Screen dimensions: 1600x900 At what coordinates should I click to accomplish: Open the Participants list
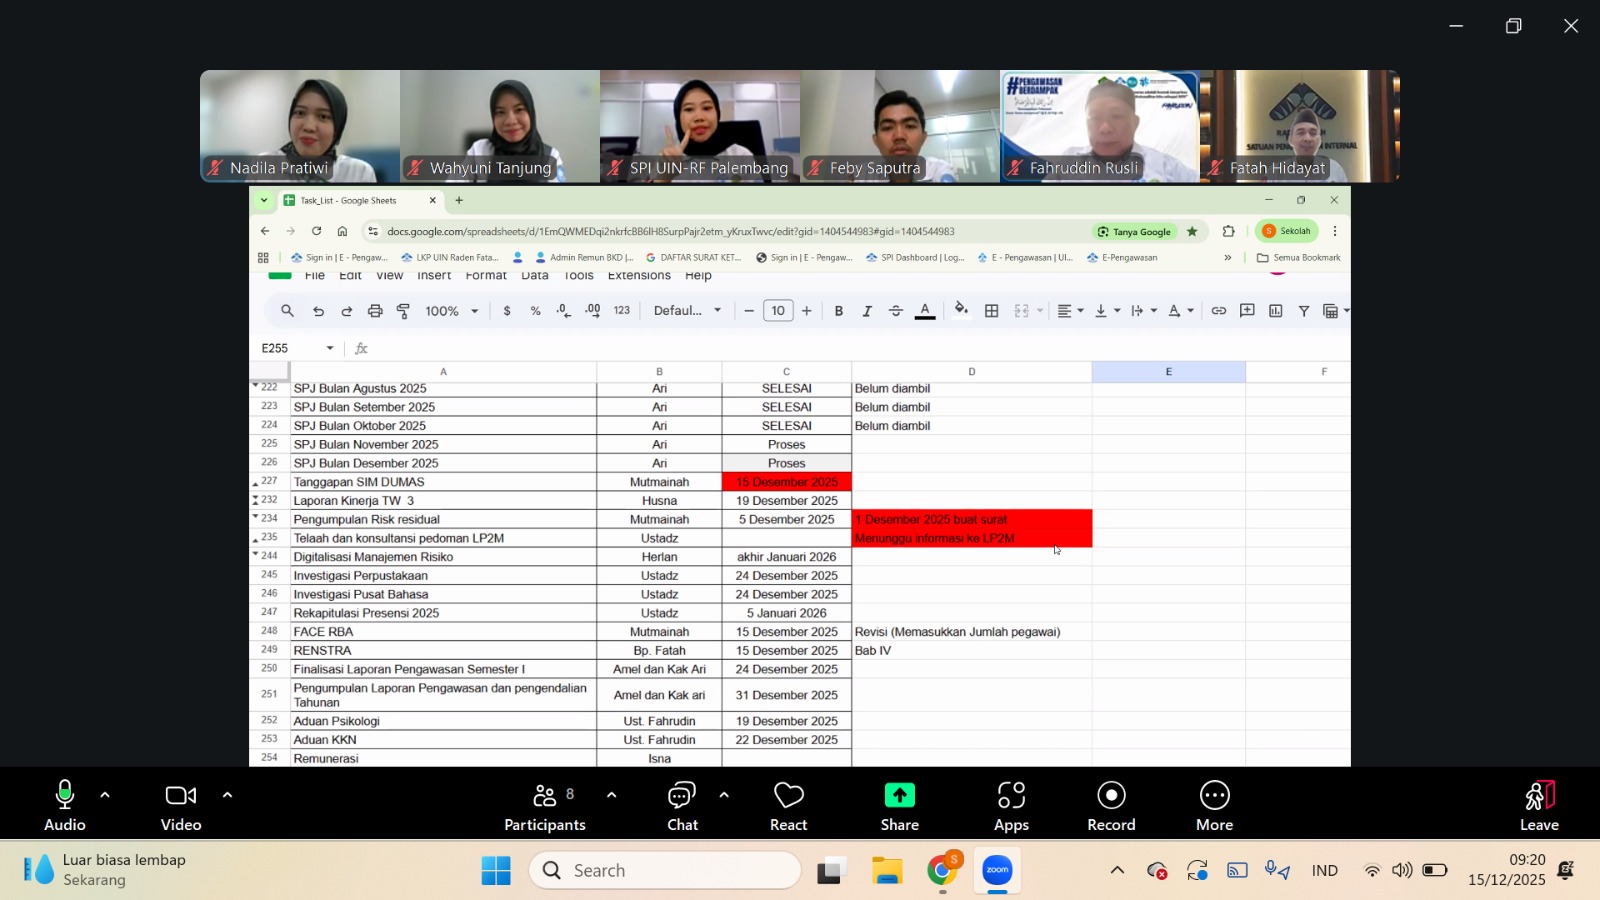545,806
